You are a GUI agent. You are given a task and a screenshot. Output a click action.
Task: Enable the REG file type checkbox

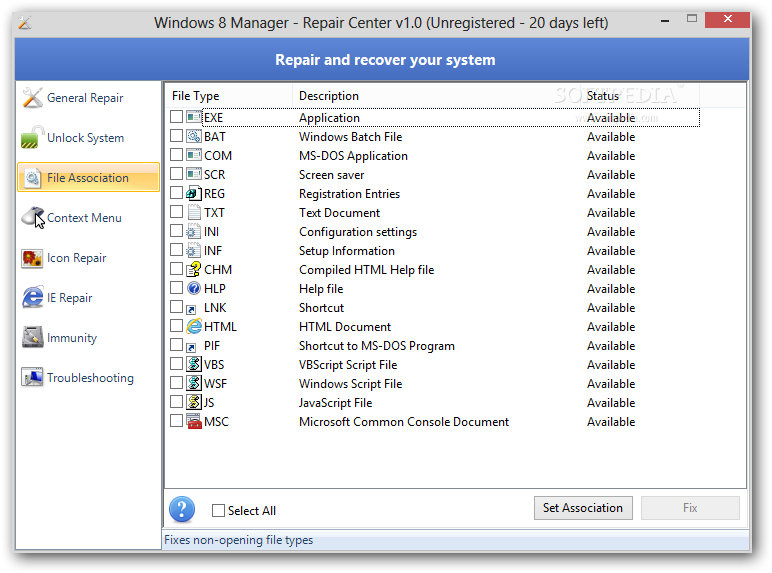click(176, 192)
